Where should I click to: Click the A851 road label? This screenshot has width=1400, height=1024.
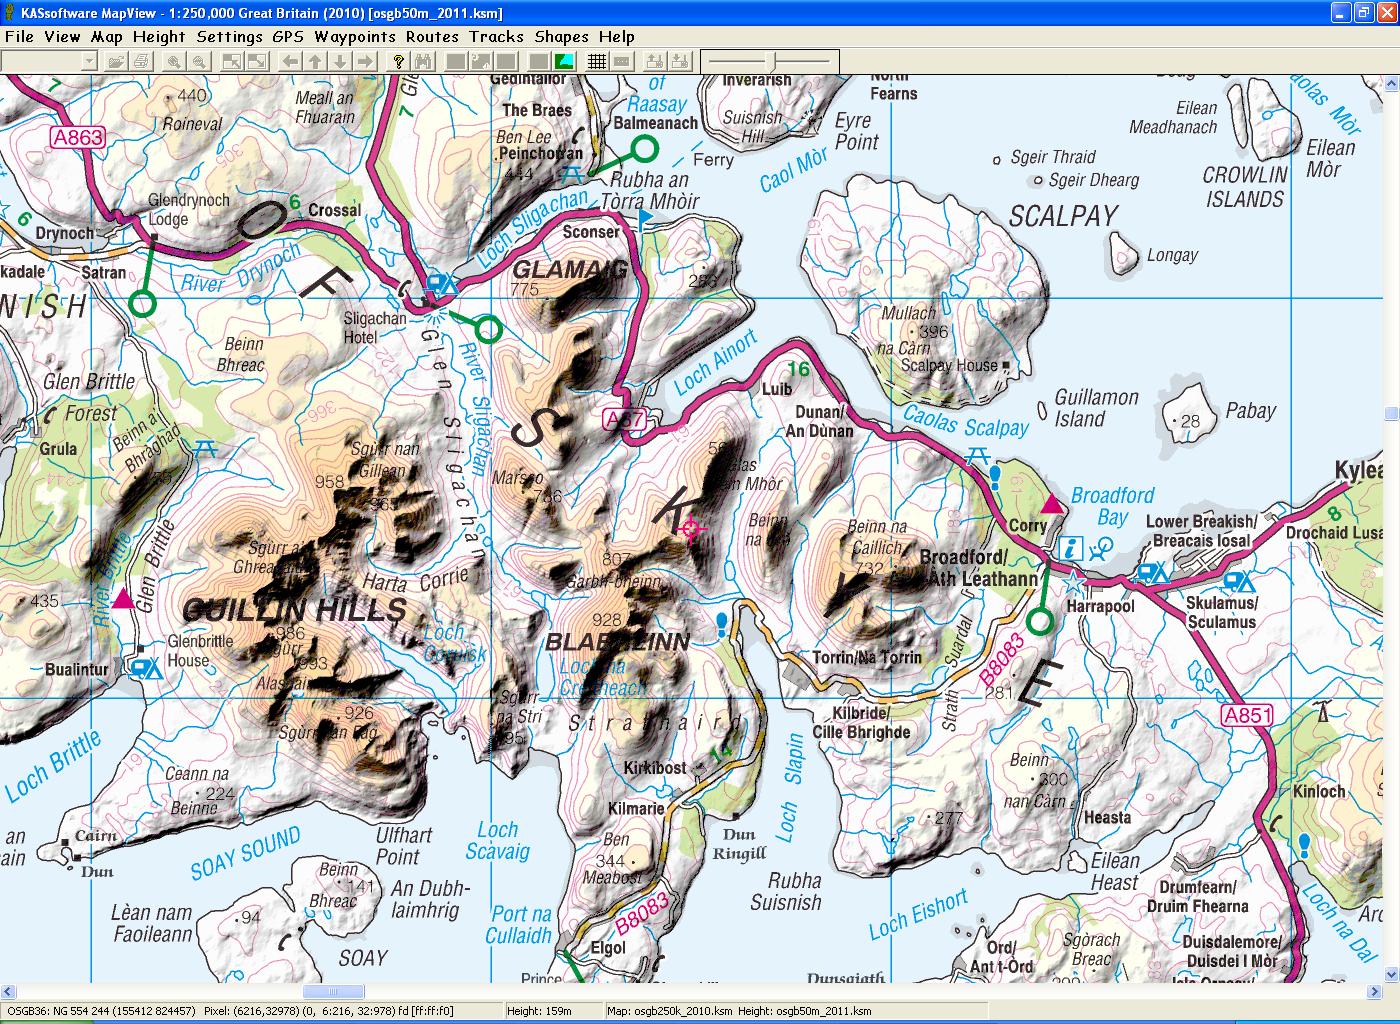1247,715
